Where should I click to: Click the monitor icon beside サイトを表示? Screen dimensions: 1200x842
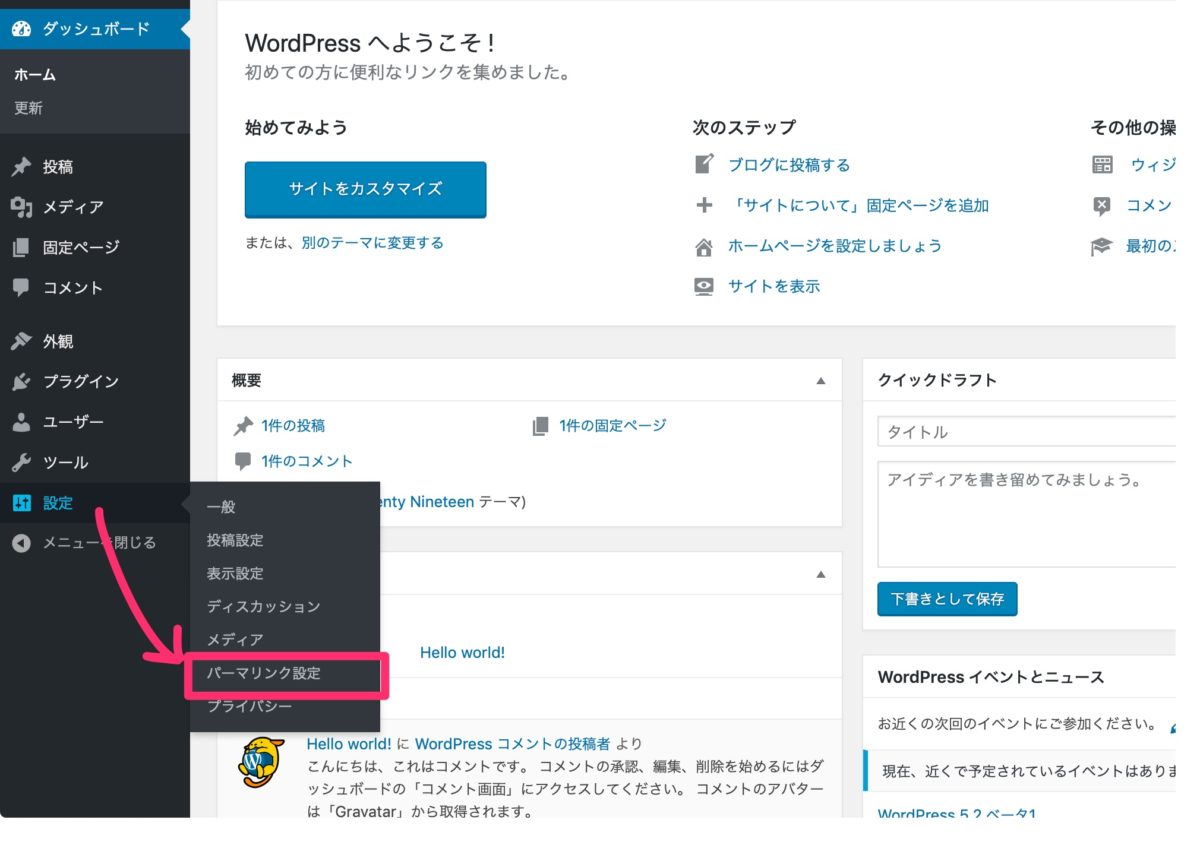[705, 286]
